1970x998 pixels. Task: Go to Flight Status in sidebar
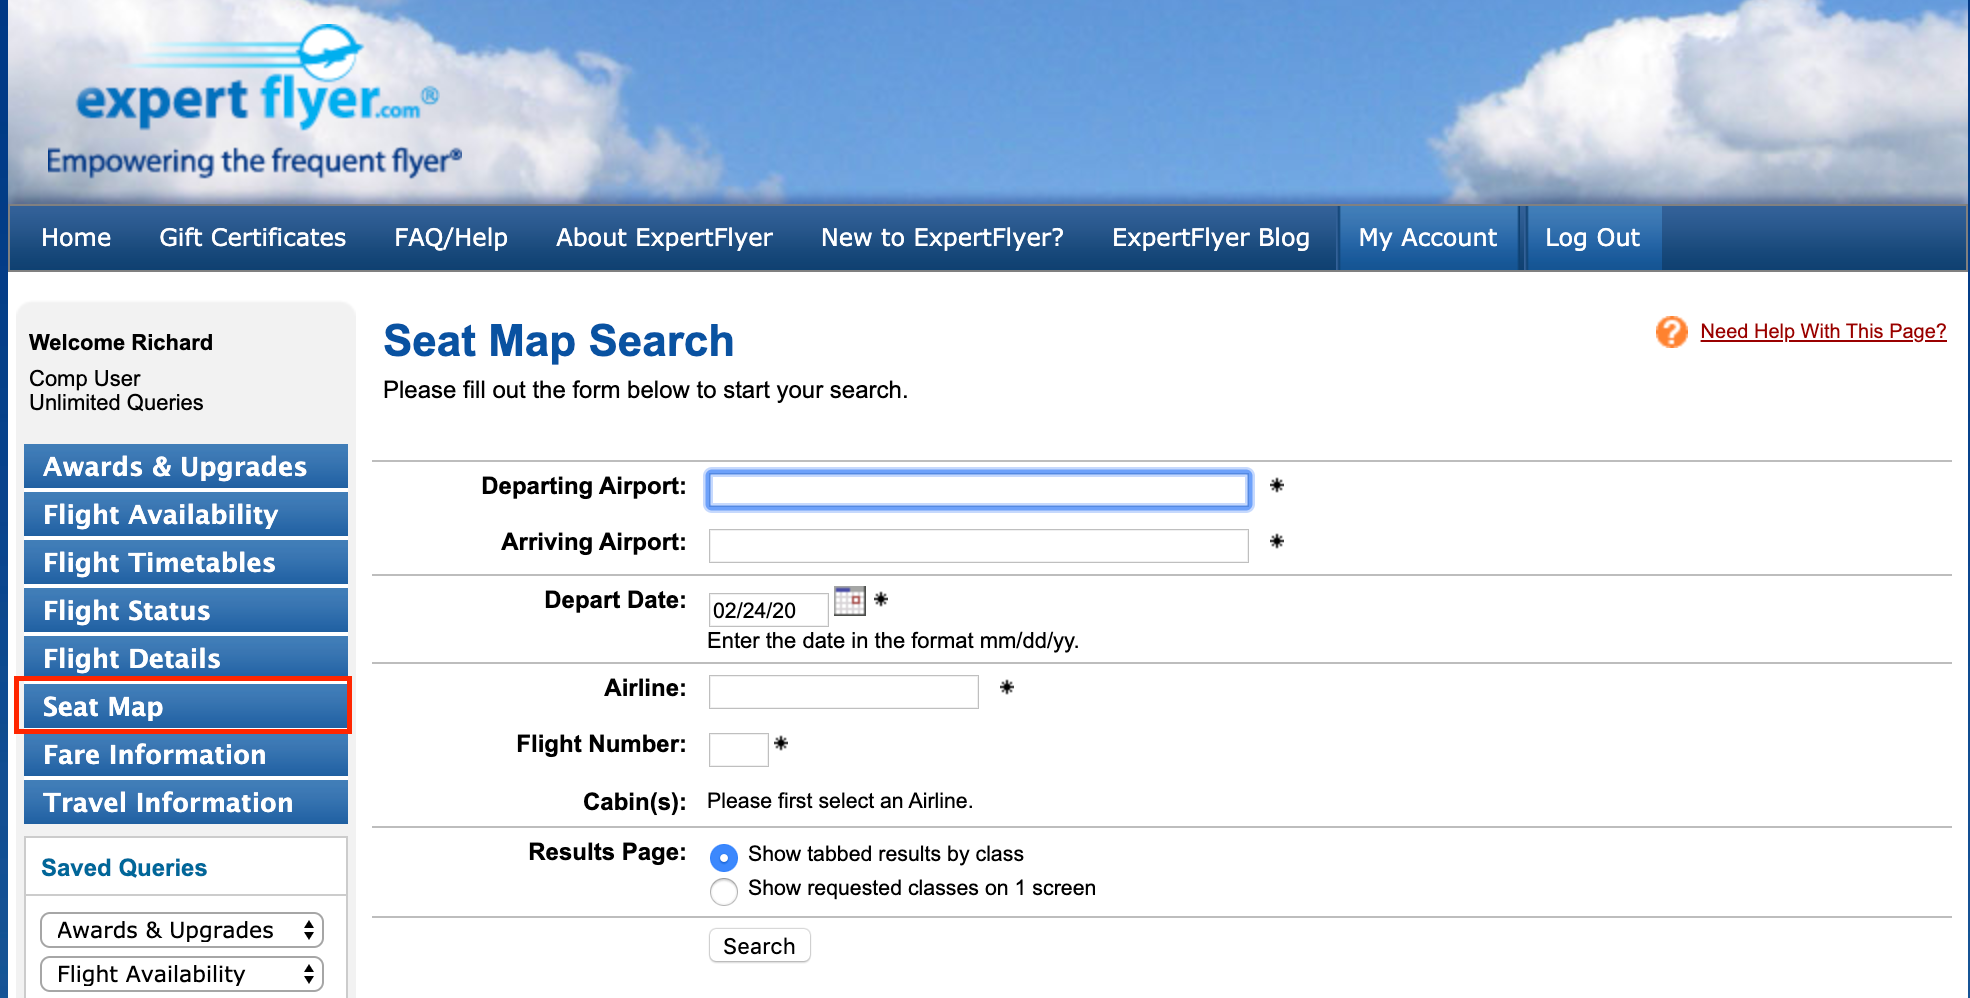click(186, 611)
